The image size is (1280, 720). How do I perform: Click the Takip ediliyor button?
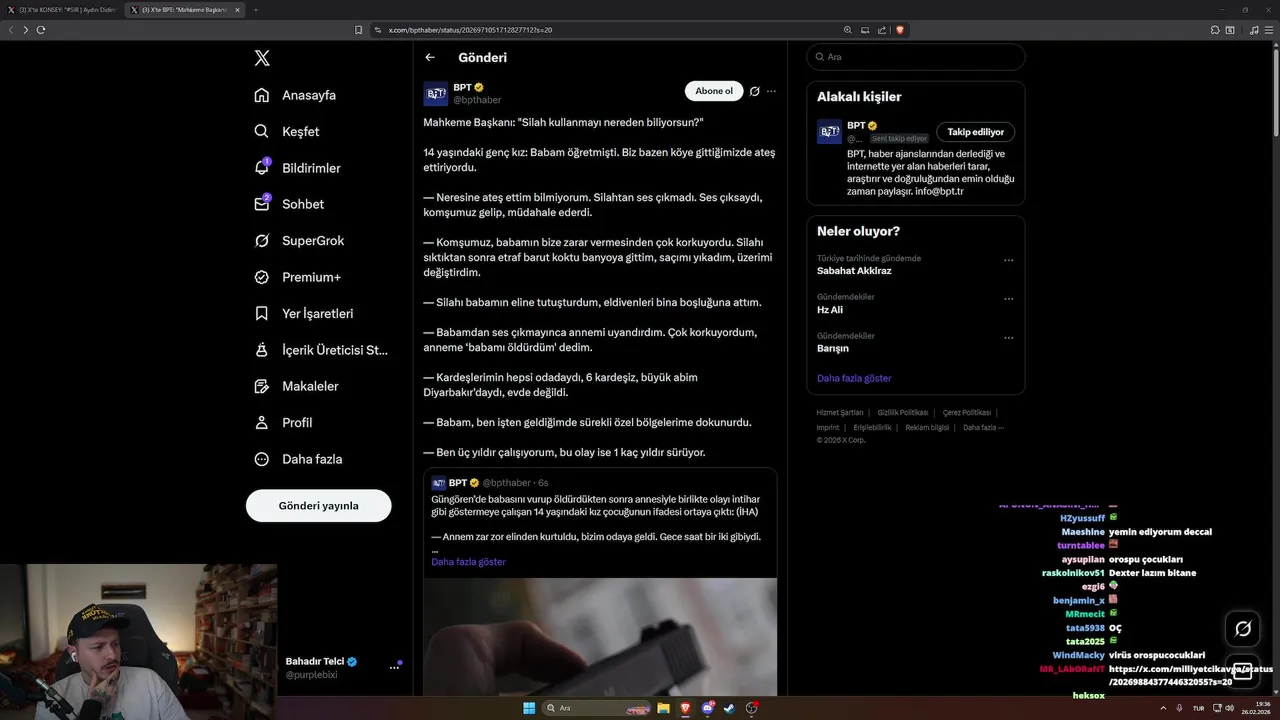975,132
